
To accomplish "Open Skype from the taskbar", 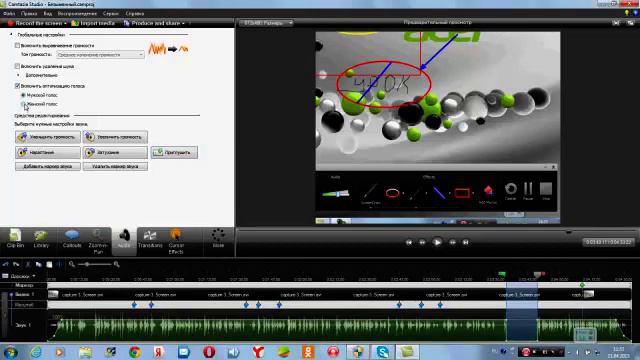I will tap(382, 352).
